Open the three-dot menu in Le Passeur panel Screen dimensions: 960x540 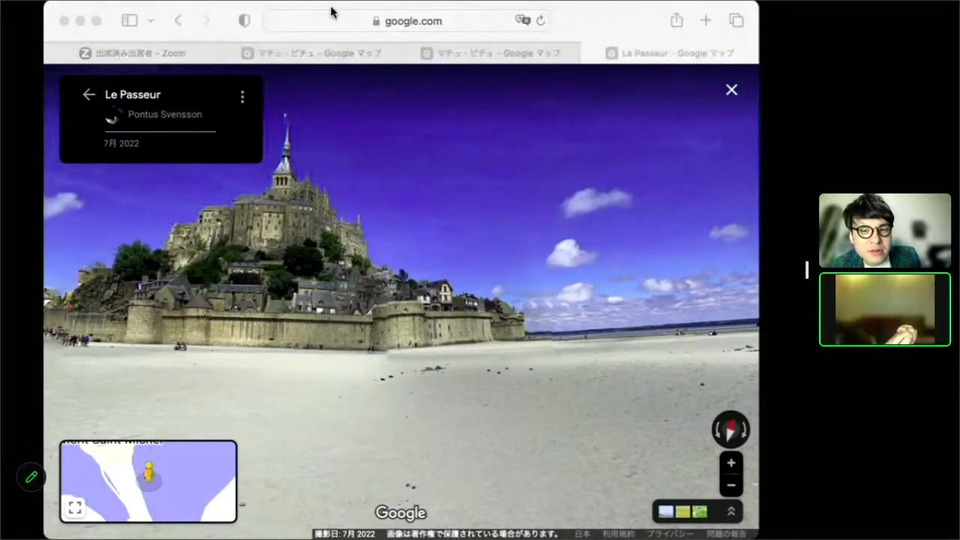tap(242, 97)
